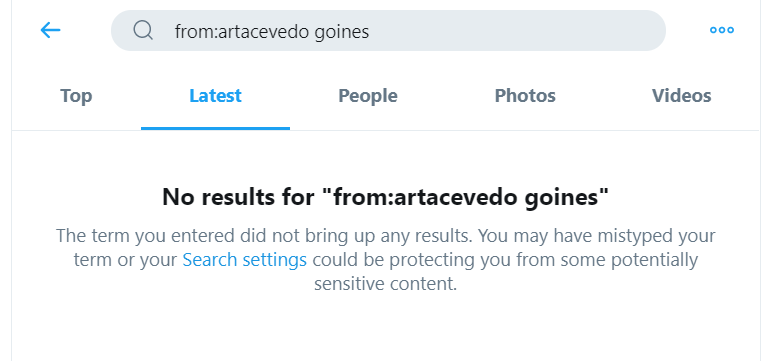This screenshot has height=361, width=778.
Task: Open the three-dot more options menu
Action: pyautogui.click(x=722, y=30)
